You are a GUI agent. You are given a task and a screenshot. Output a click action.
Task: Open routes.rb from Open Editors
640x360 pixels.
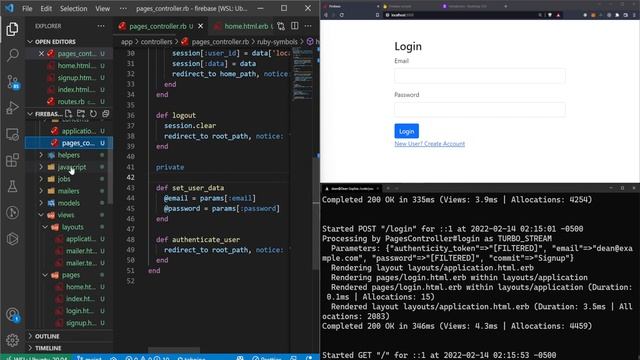point(69,101)
